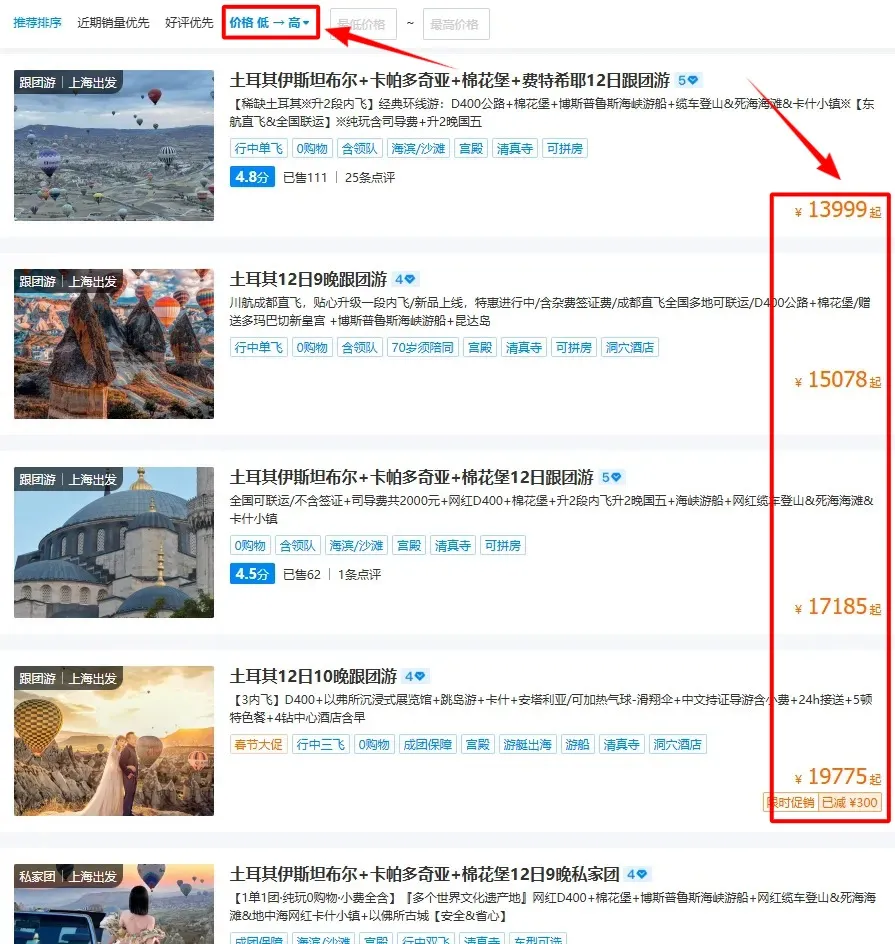Sort by 近期销量优先
The height and width of the screenshot is (944, 895).
click(x=112, y=23)
